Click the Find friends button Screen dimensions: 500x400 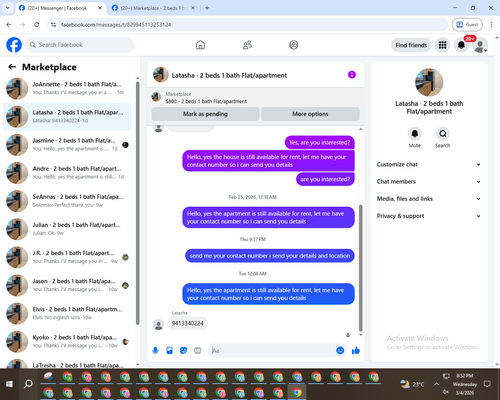pos(411,45)
